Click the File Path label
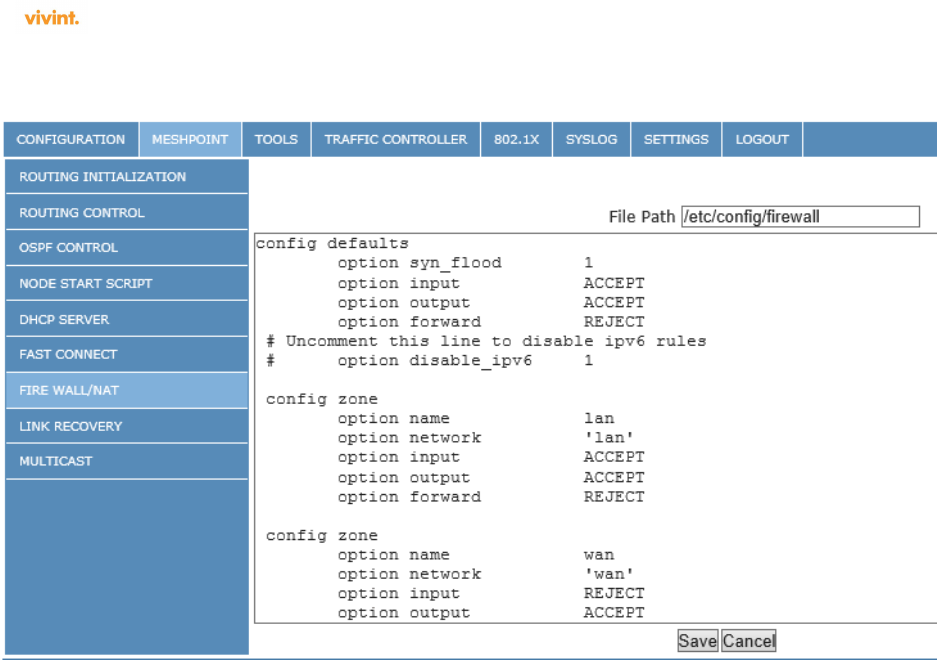 (x=642, y=216)
